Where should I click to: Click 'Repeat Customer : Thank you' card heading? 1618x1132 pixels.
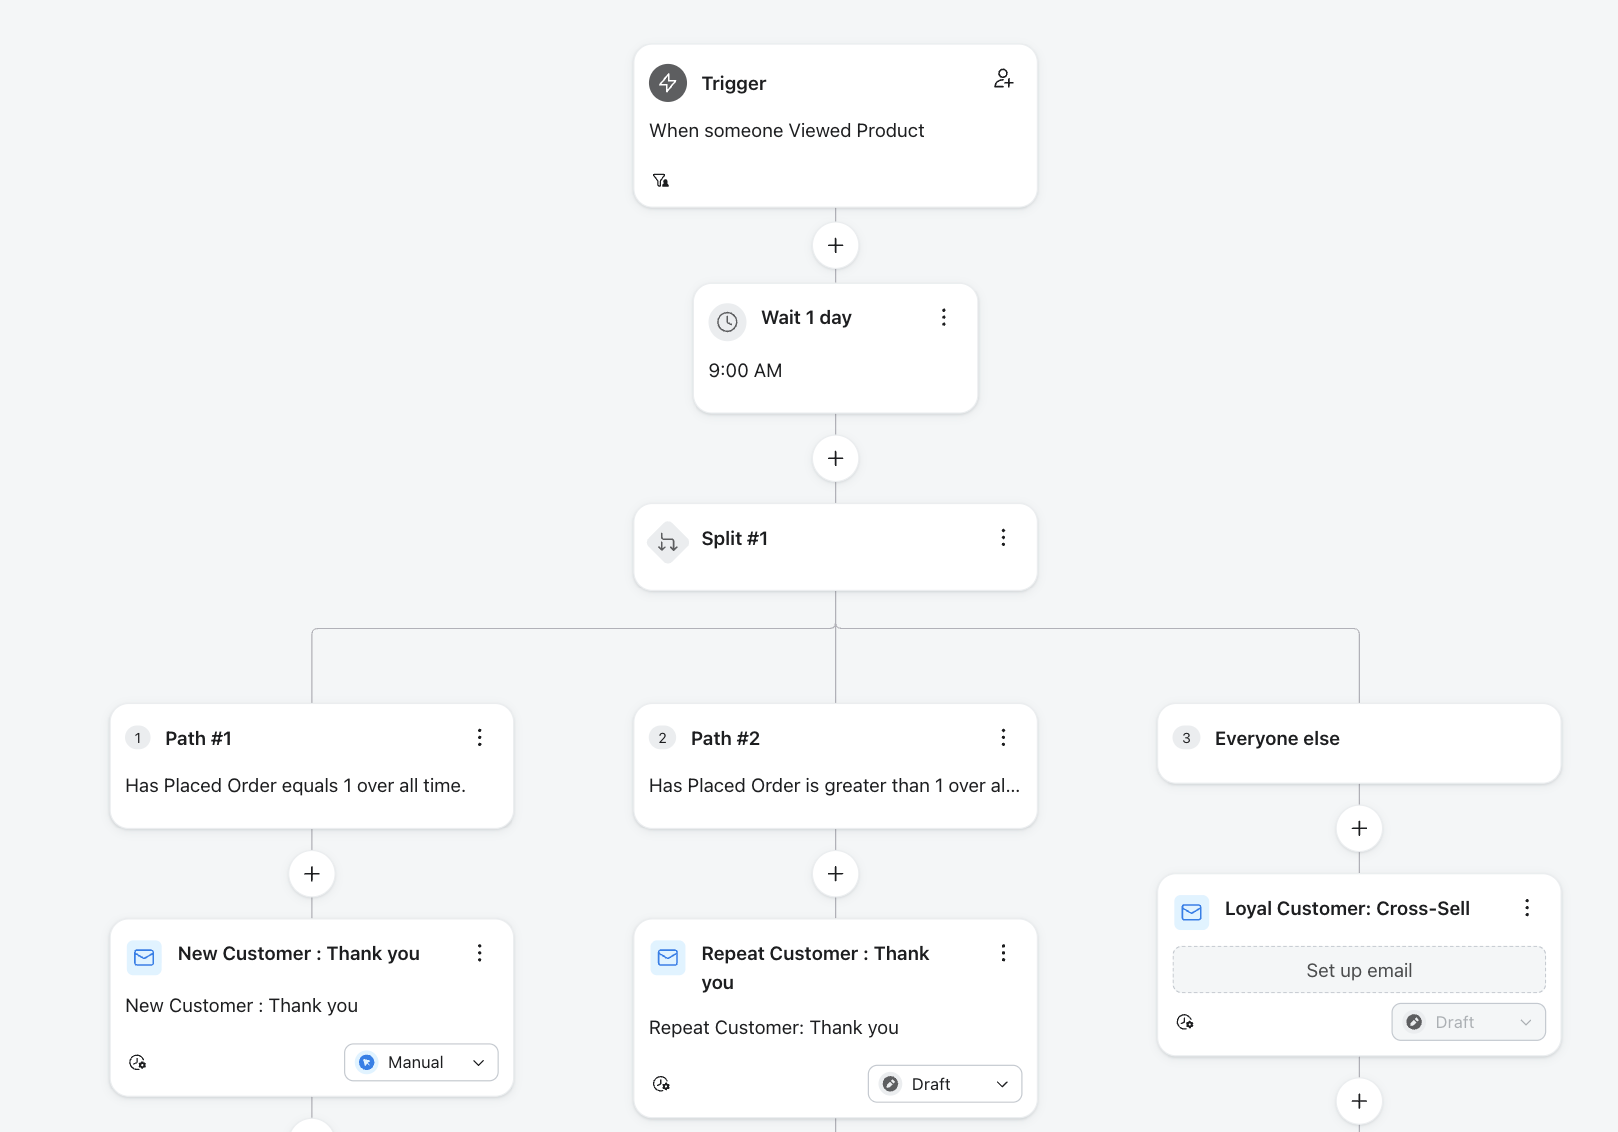815,968
